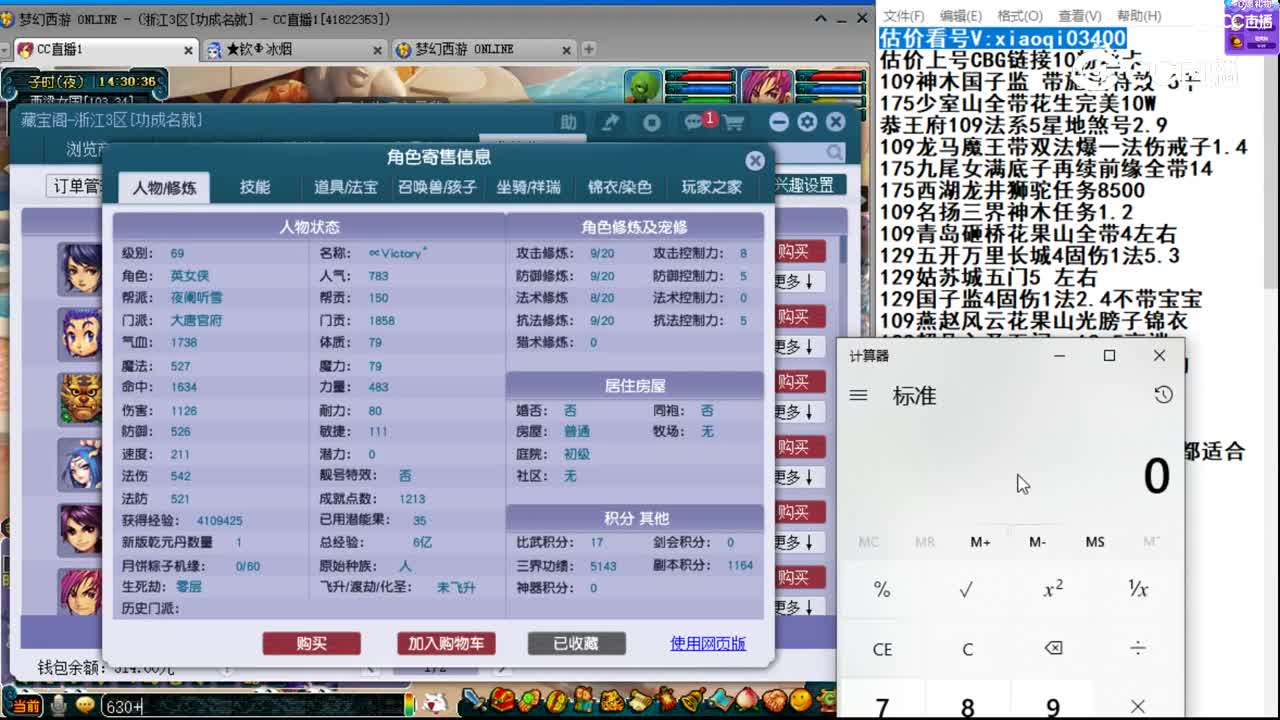Open Notepad 编辑(E) menu
Image resolution: width=1280 pixels, height=720 pixels.
click(x=960, y=16)
